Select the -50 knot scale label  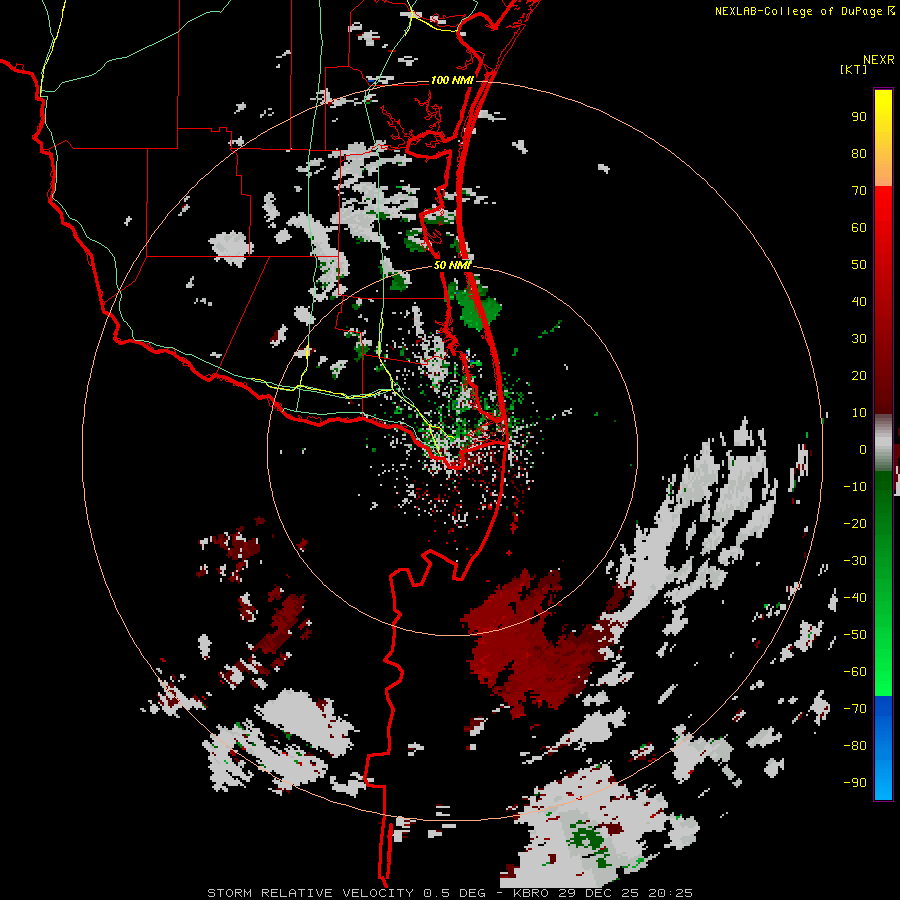pyautogui.click(x=855, y=635)
